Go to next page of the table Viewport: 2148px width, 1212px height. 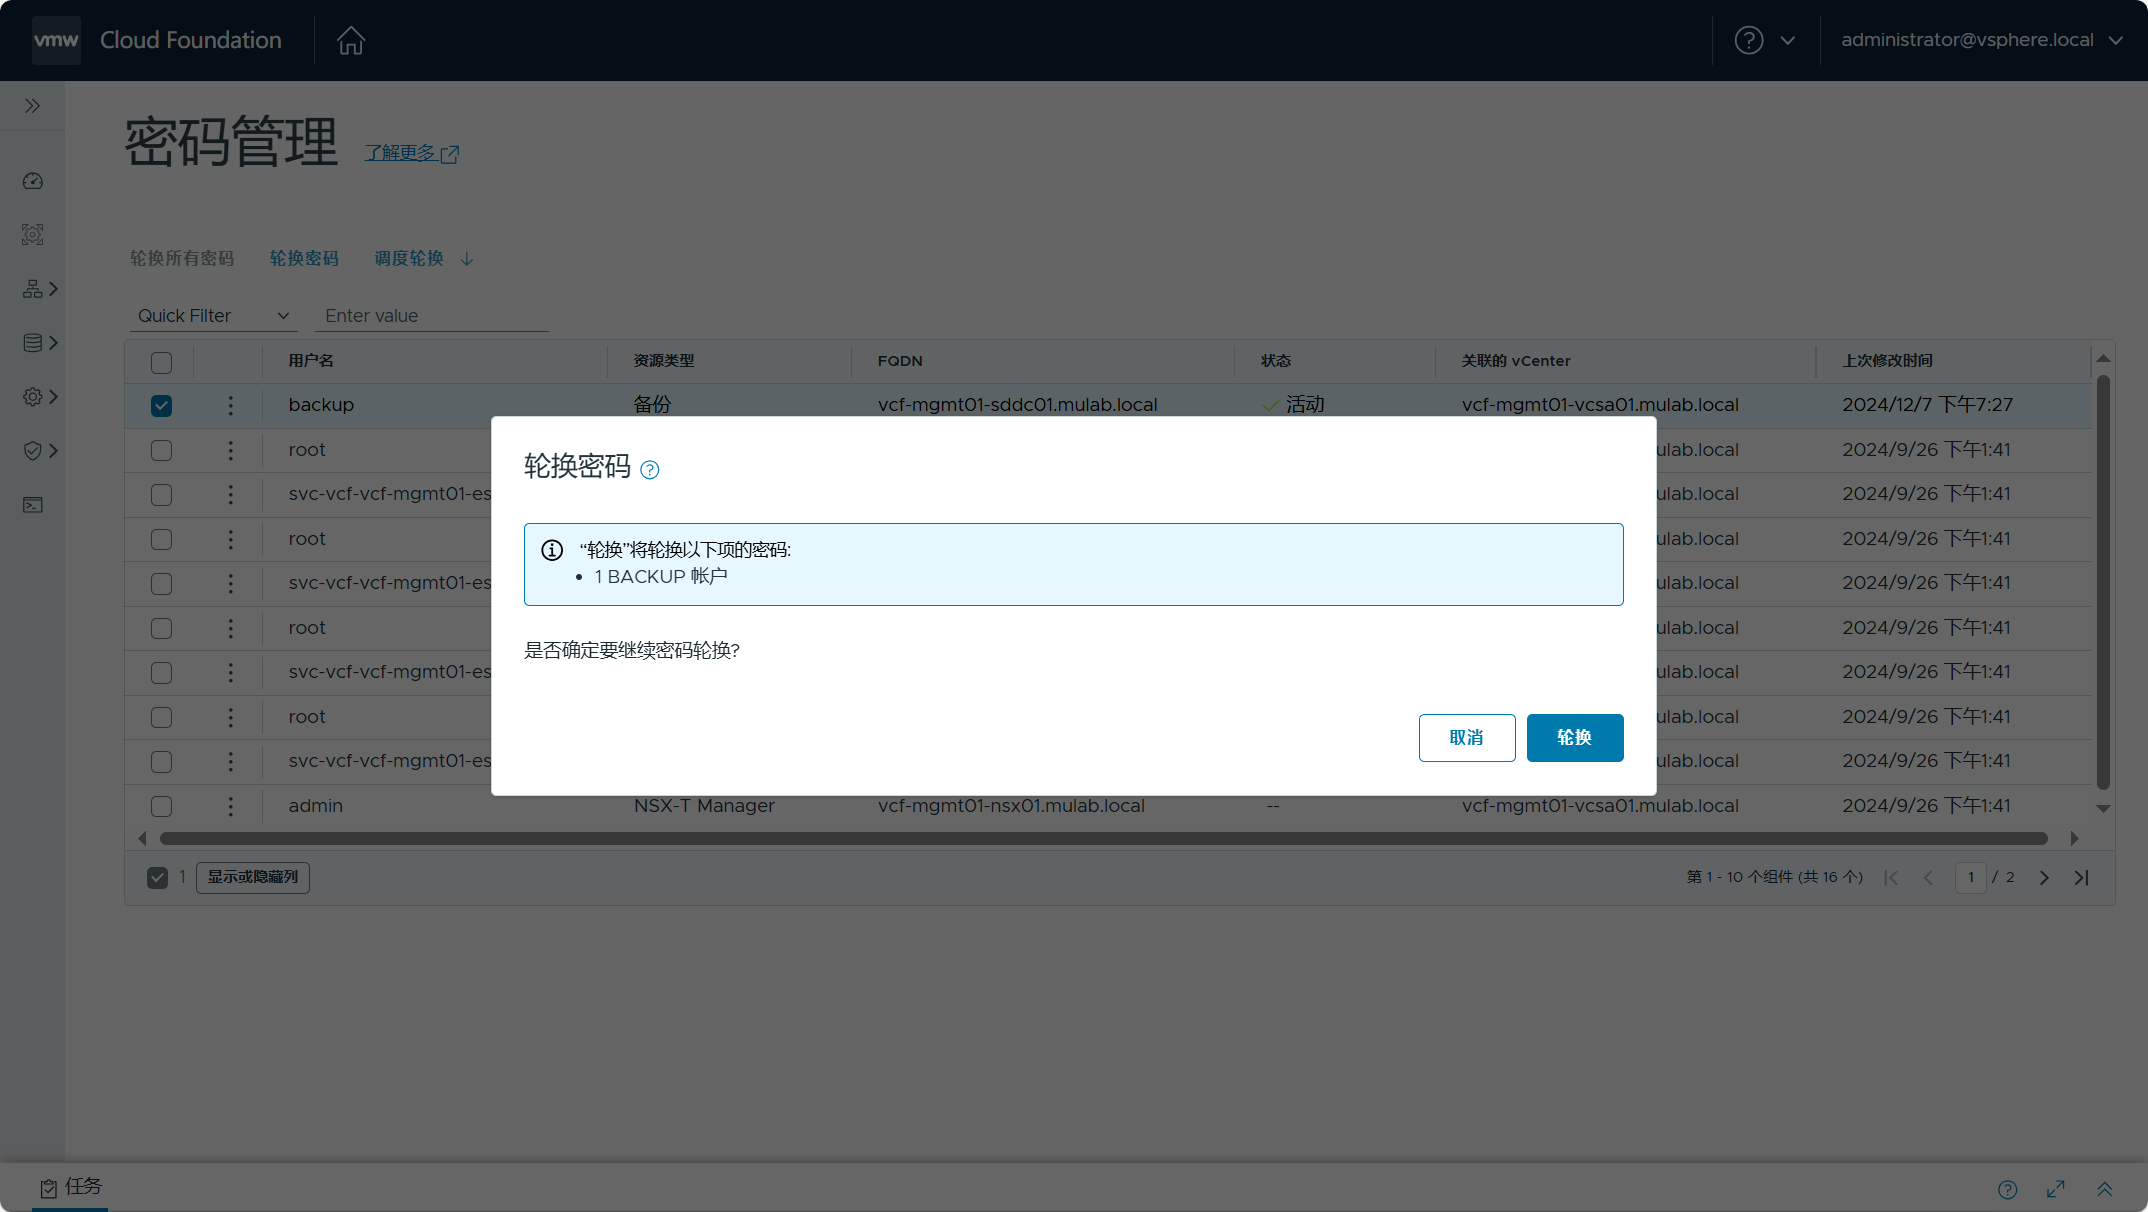point(2044,877)
